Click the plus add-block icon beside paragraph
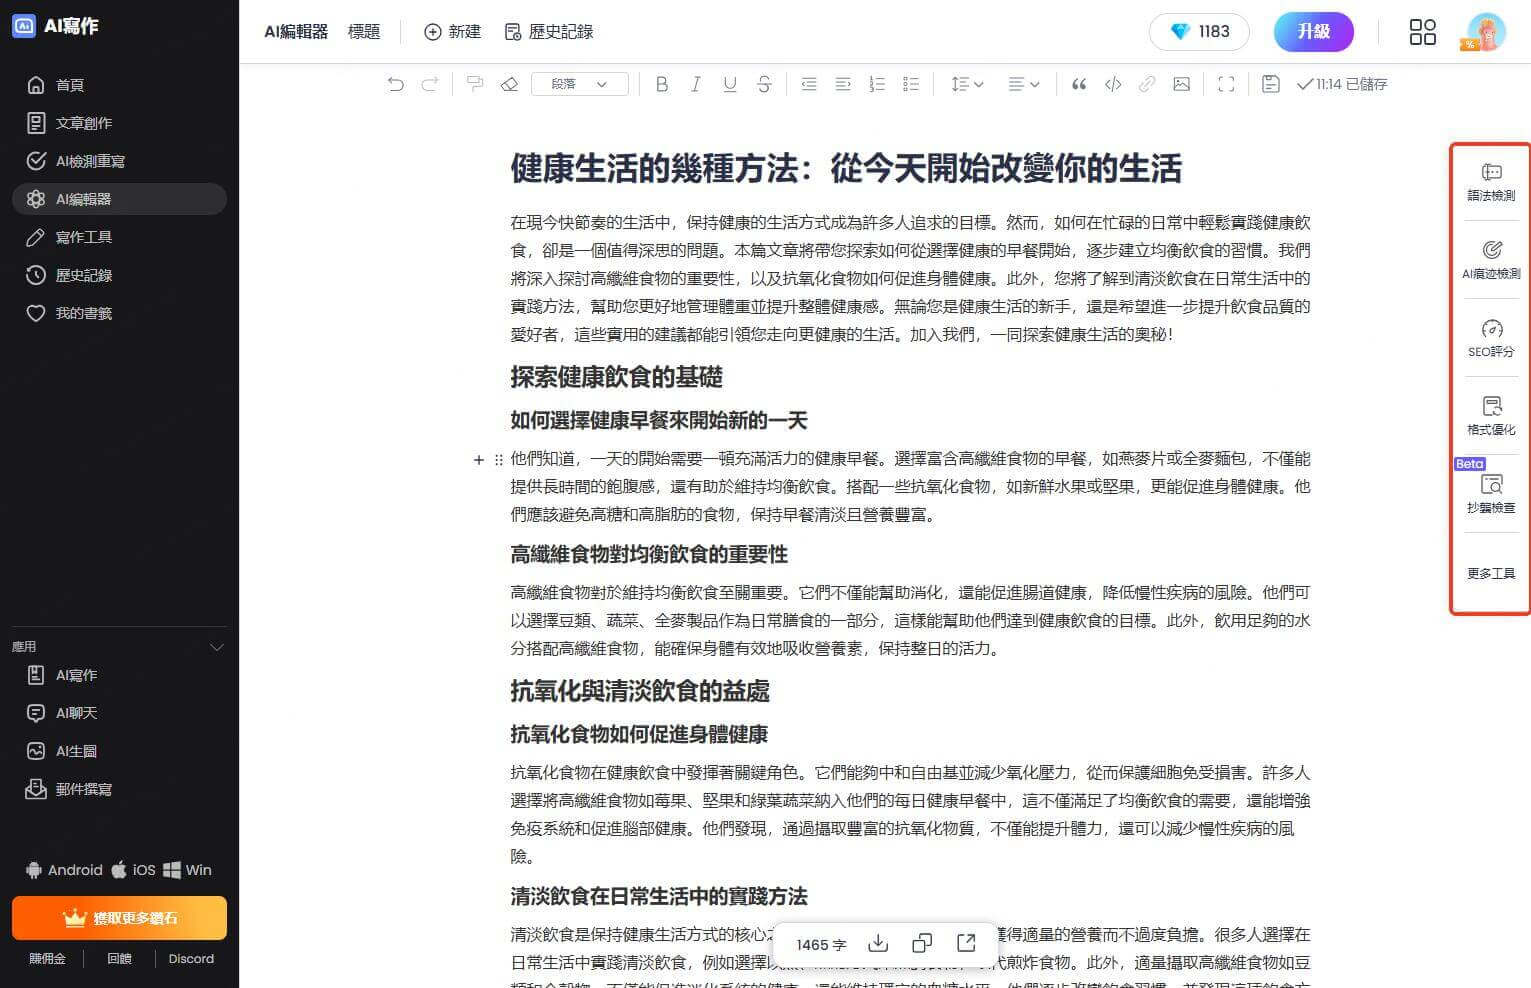The height and width of the screenshot is (988, 1531). pyautogui.click(x=479, y=460)
